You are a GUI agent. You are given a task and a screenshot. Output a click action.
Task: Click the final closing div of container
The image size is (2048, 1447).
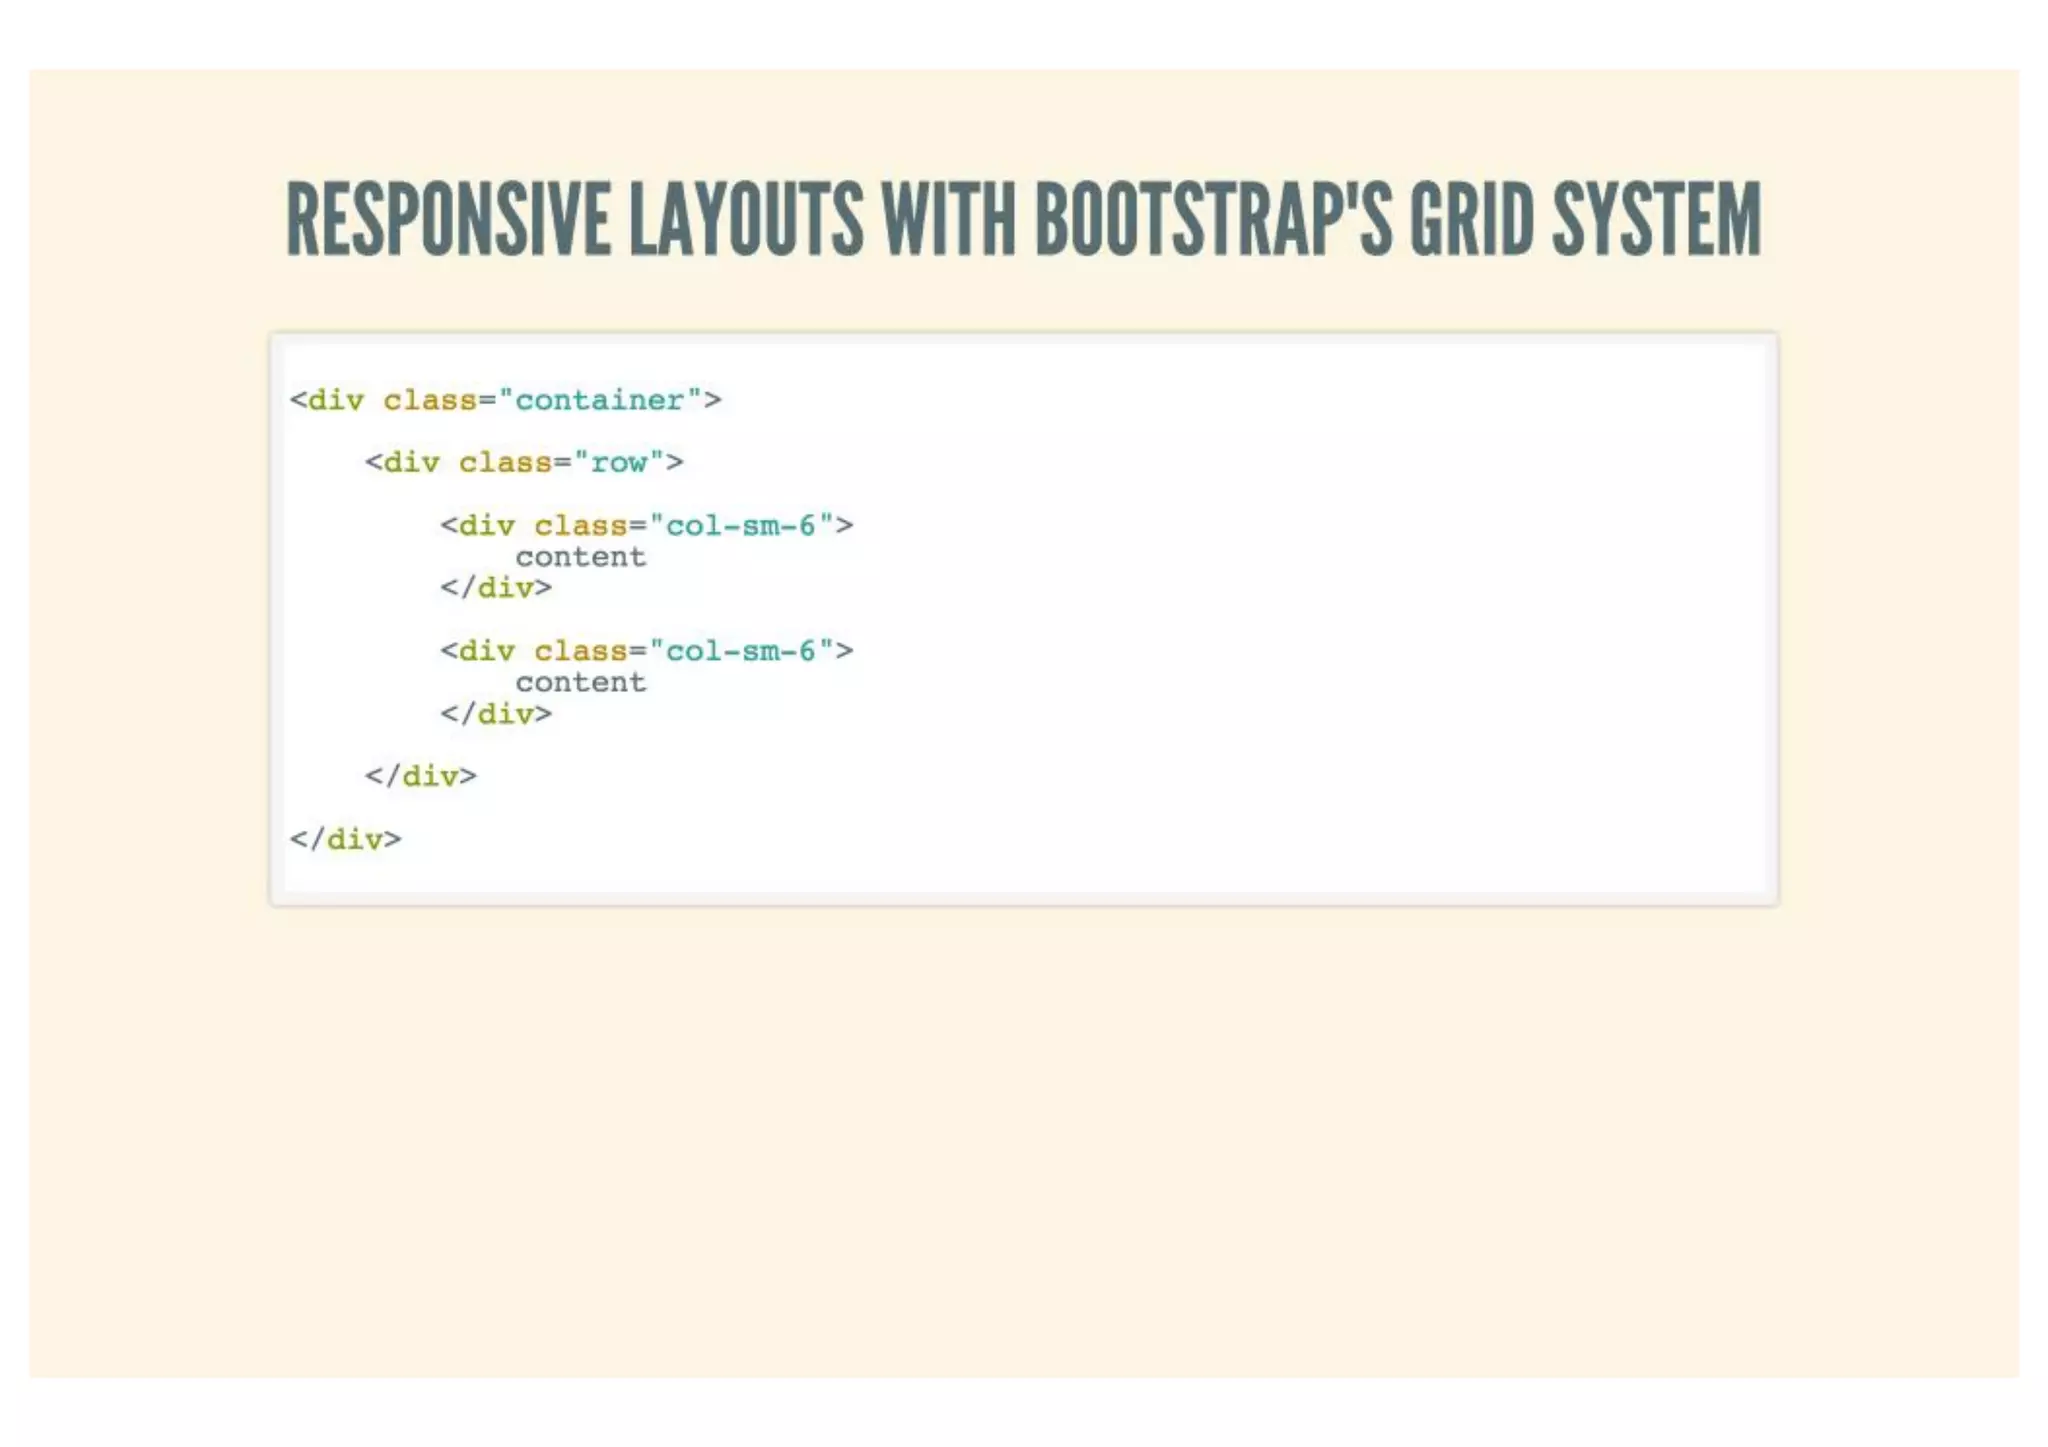tap(345, 839)
